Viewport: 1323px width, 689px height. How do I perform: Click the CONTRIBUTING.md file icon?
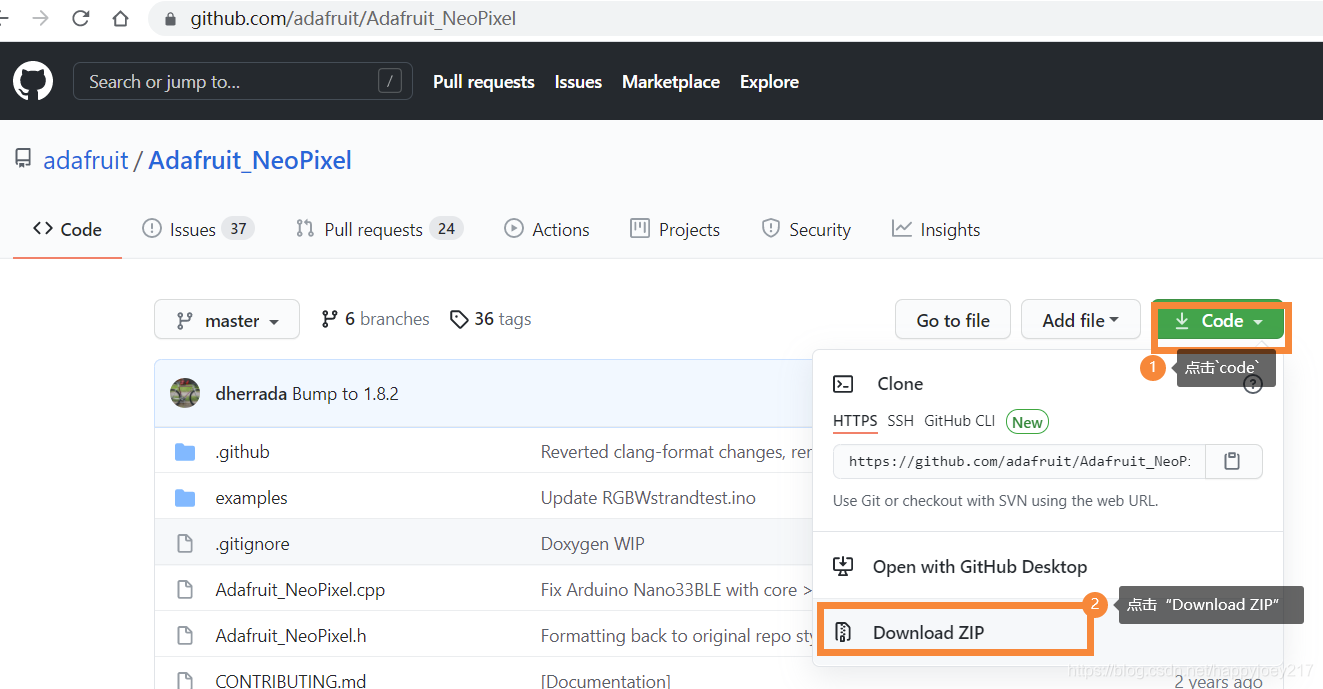[185, 680]
